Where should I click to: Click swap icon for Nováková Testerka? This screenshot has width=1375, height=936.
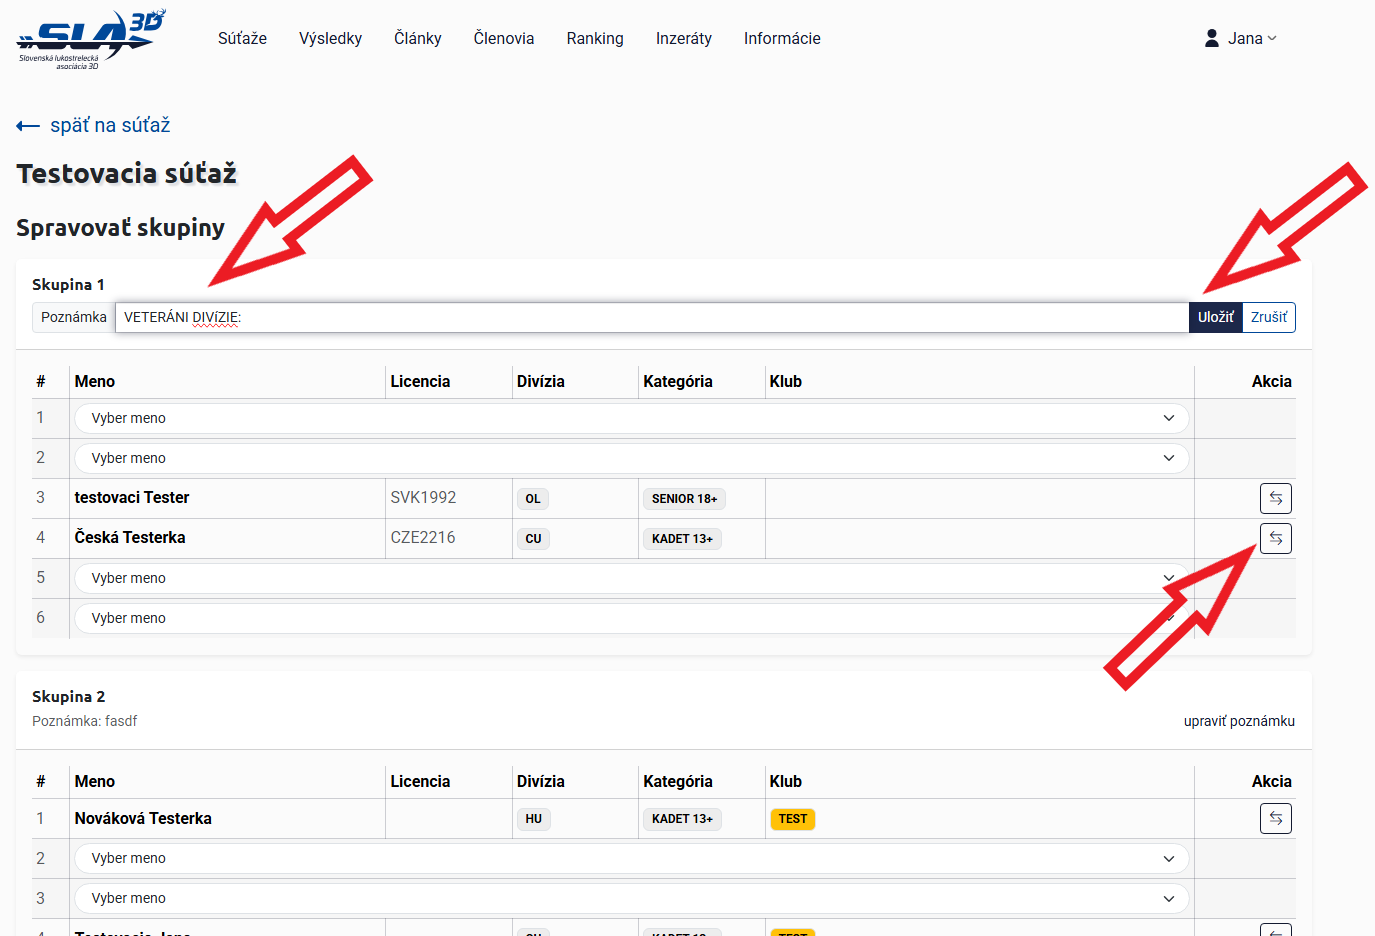pyautogui.click(x=1275, y=818)
